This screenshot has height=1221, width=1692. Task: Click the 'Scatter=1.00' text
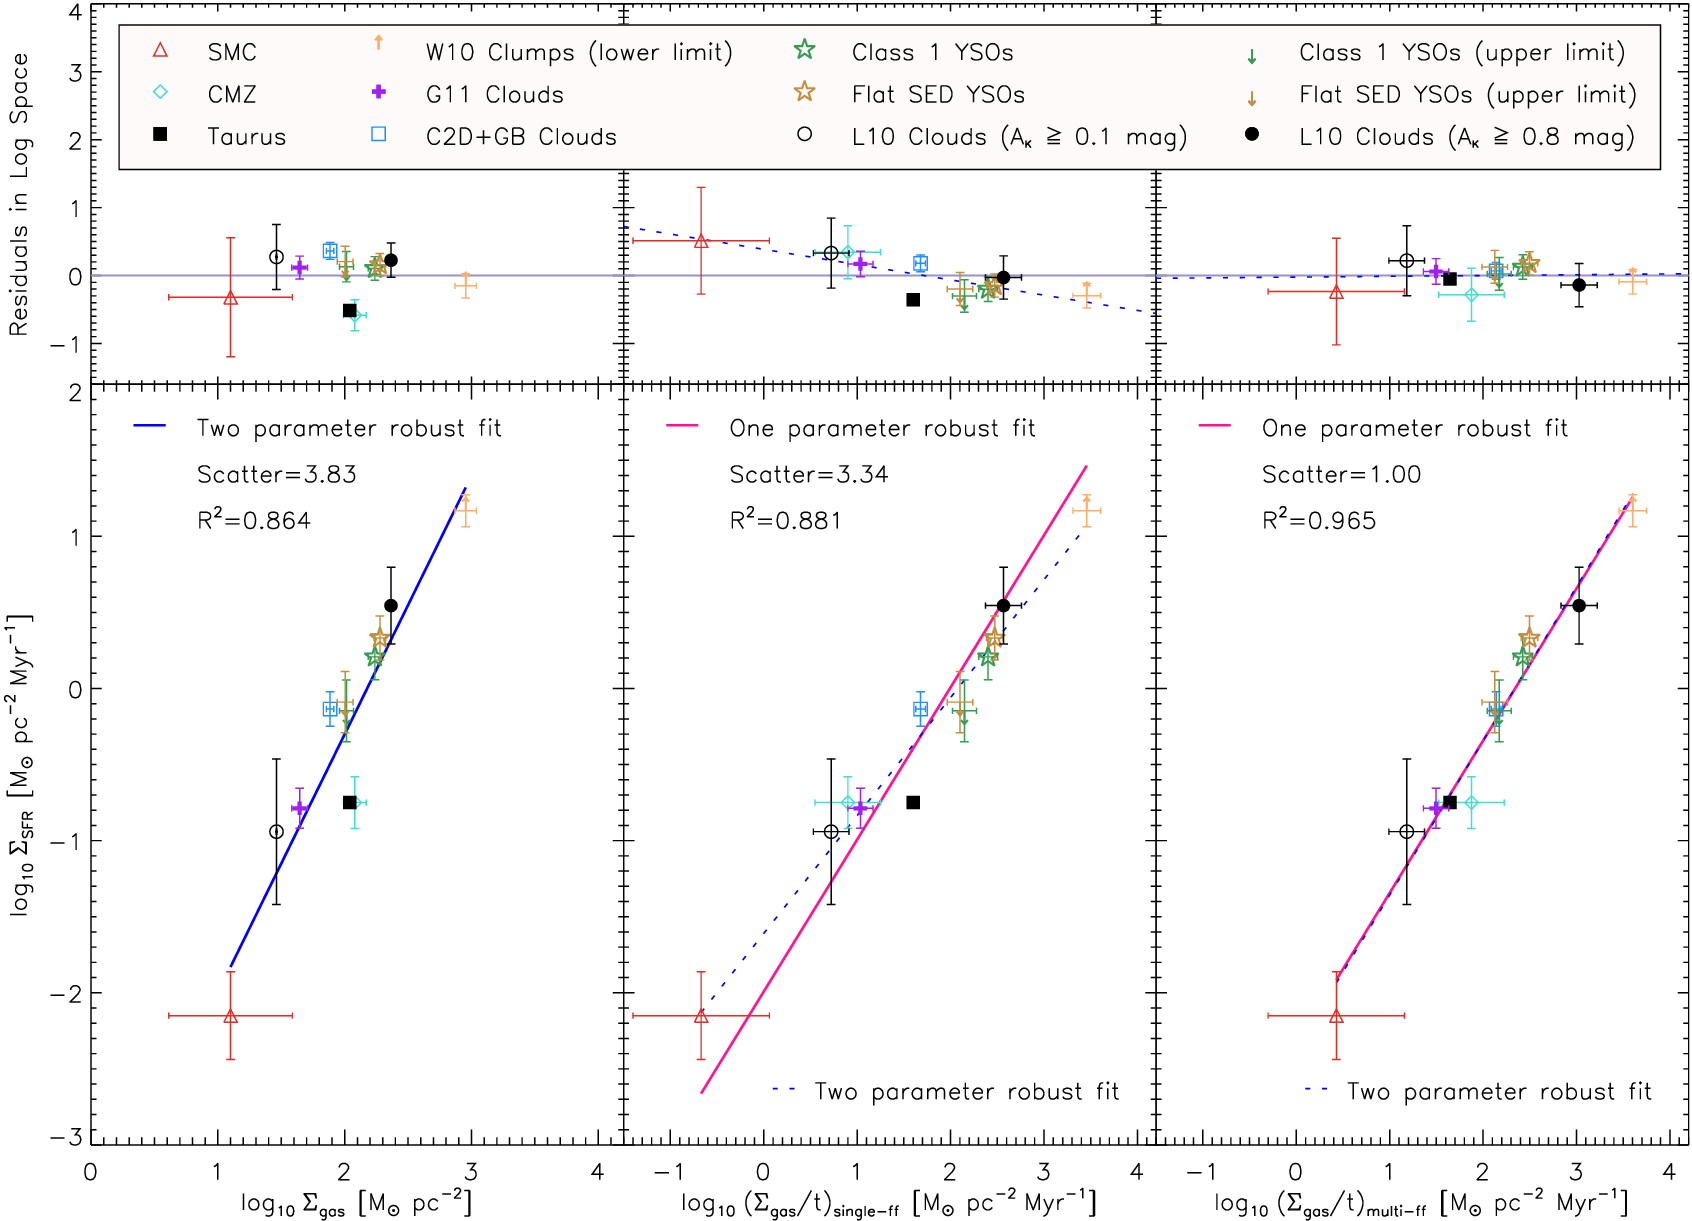coord(1342,474)
